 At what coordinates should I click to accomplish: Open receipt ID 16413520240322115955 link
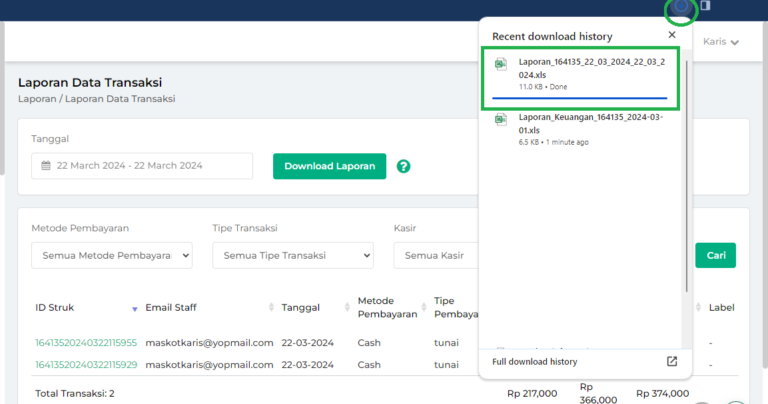[84, 342]
